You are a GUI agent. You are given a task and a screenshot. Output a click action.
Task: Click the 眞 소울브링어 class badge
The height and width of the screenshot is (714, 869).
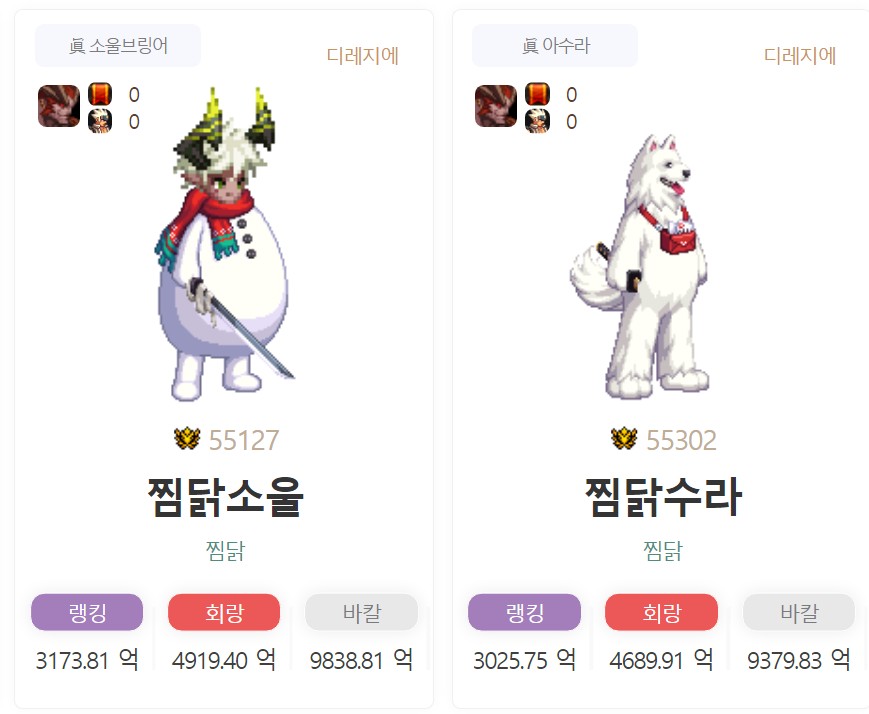click(x=118, y=45)
